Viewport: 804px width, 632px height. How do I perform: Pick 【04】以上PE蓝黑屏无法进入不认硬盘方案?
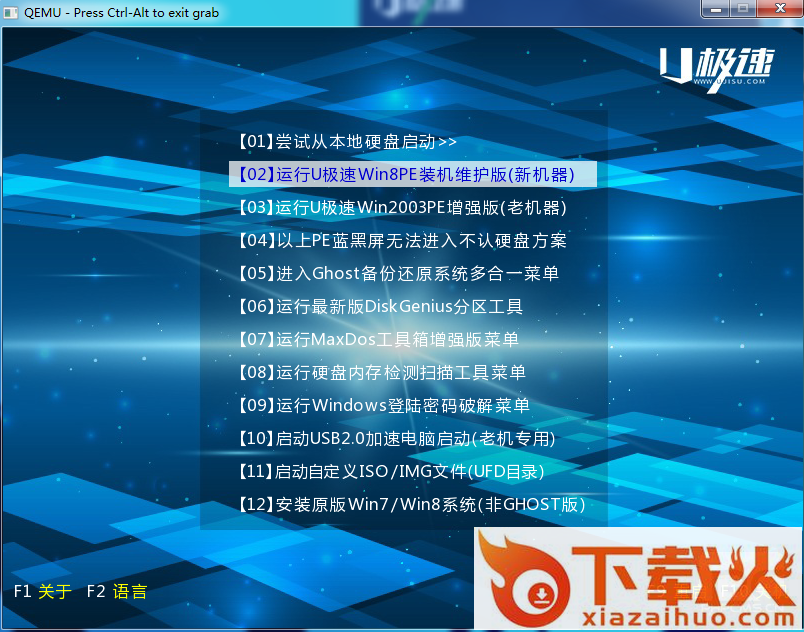402,240
